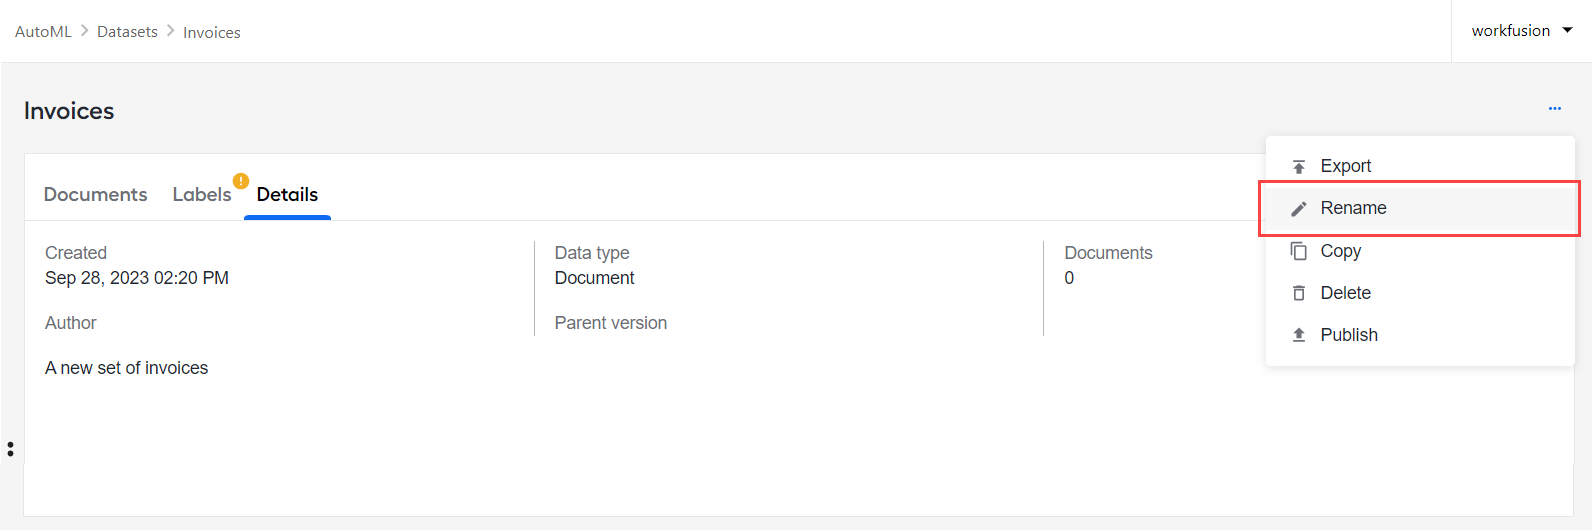Image resolution: width=1592 pixels, height=530 pixels.
Task: Click the vertical dots handle at left edge
Action: pyautogui.click(x=10, y=449)
